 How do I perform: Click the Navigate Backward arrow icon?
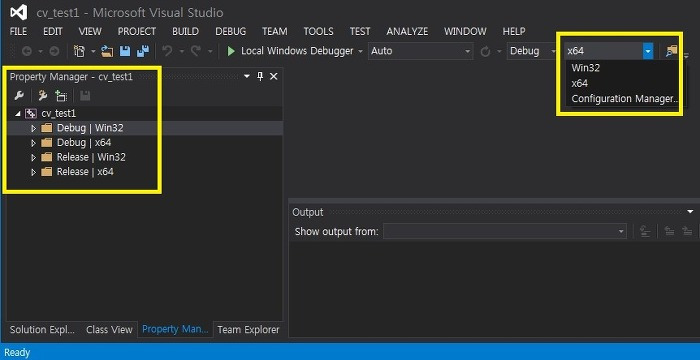pos(26,51)
